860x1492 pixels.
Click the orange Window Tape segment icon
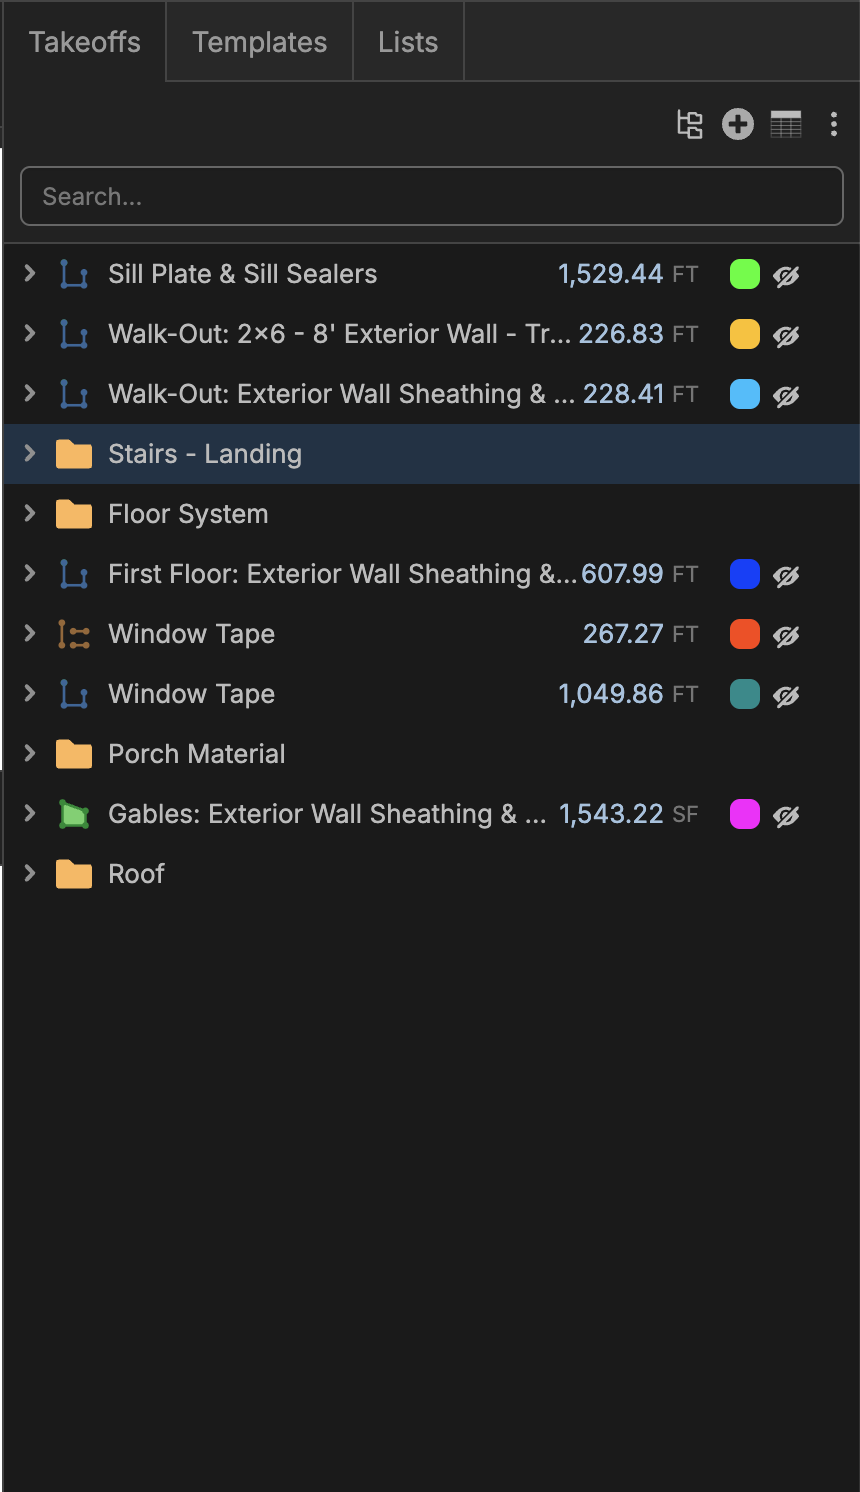tap(74, 634)
